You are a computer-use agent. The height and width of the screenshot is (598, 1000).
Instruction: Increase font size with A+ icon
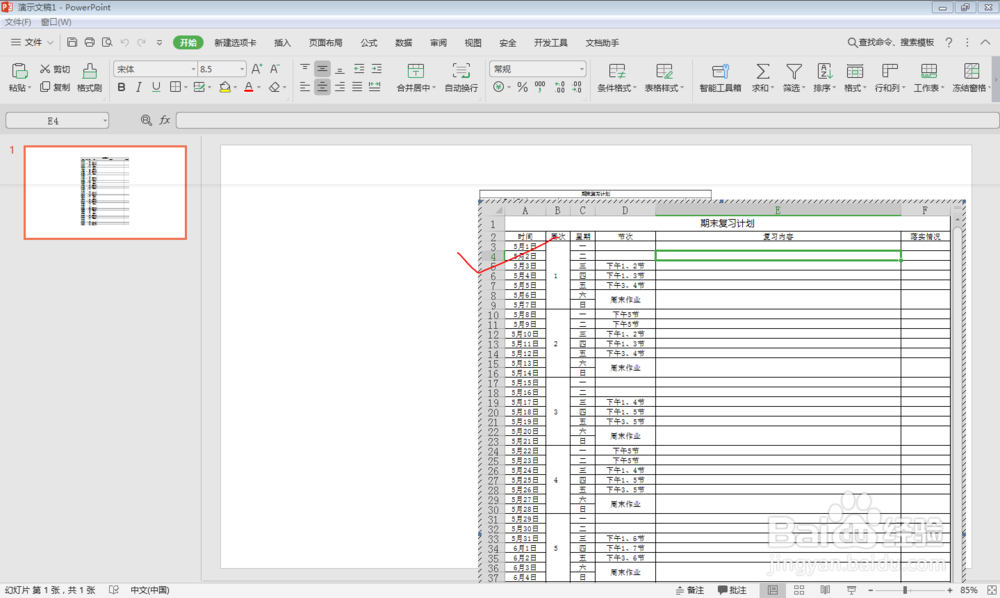(256, 69)
